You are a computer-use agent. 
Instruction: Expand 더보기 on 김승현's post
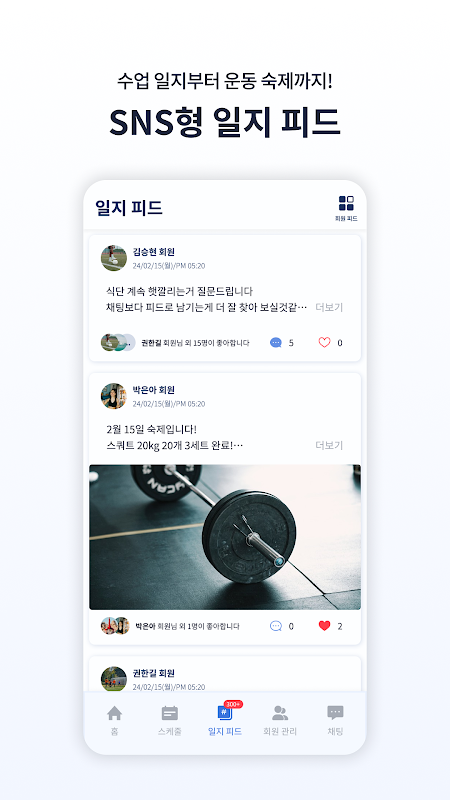pyautogui.click(x=329, y=307)
